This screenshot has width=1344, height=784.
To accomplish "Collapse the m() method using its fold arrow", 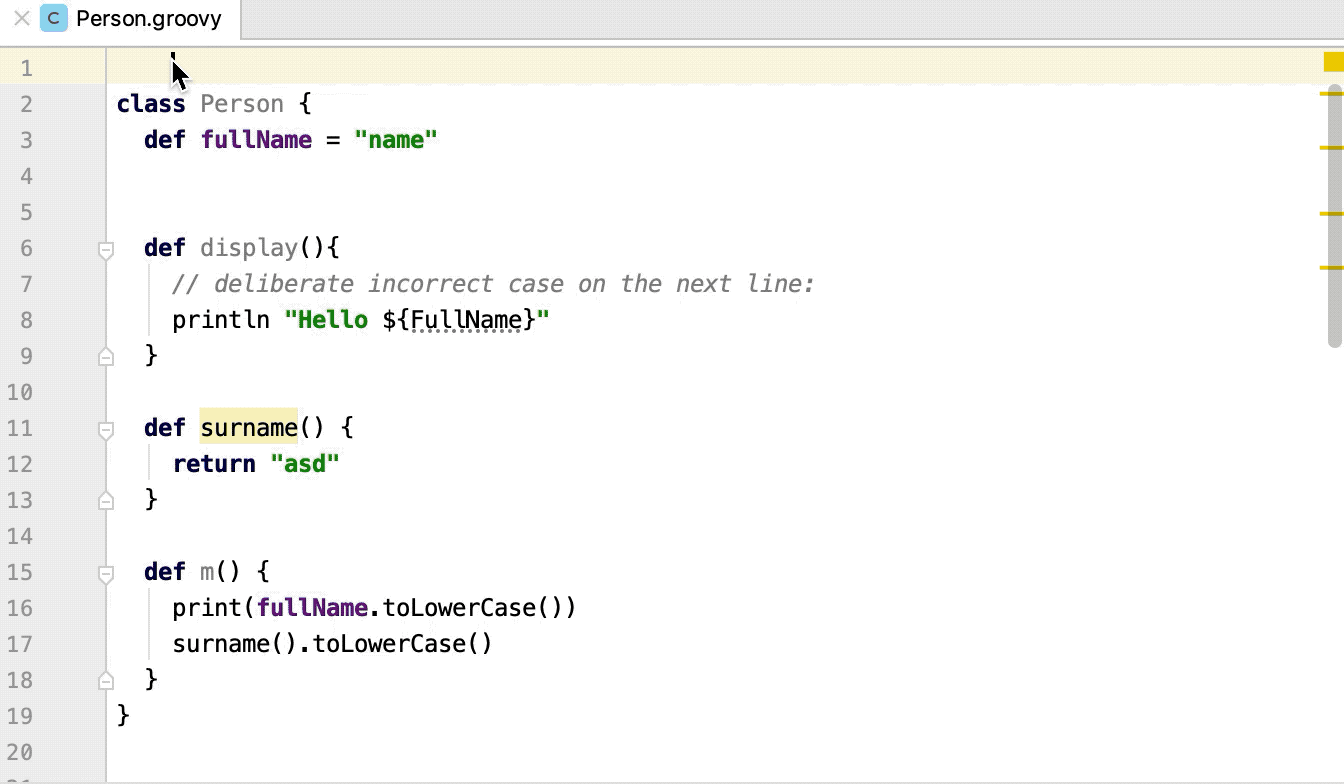I will coord(105,572).
